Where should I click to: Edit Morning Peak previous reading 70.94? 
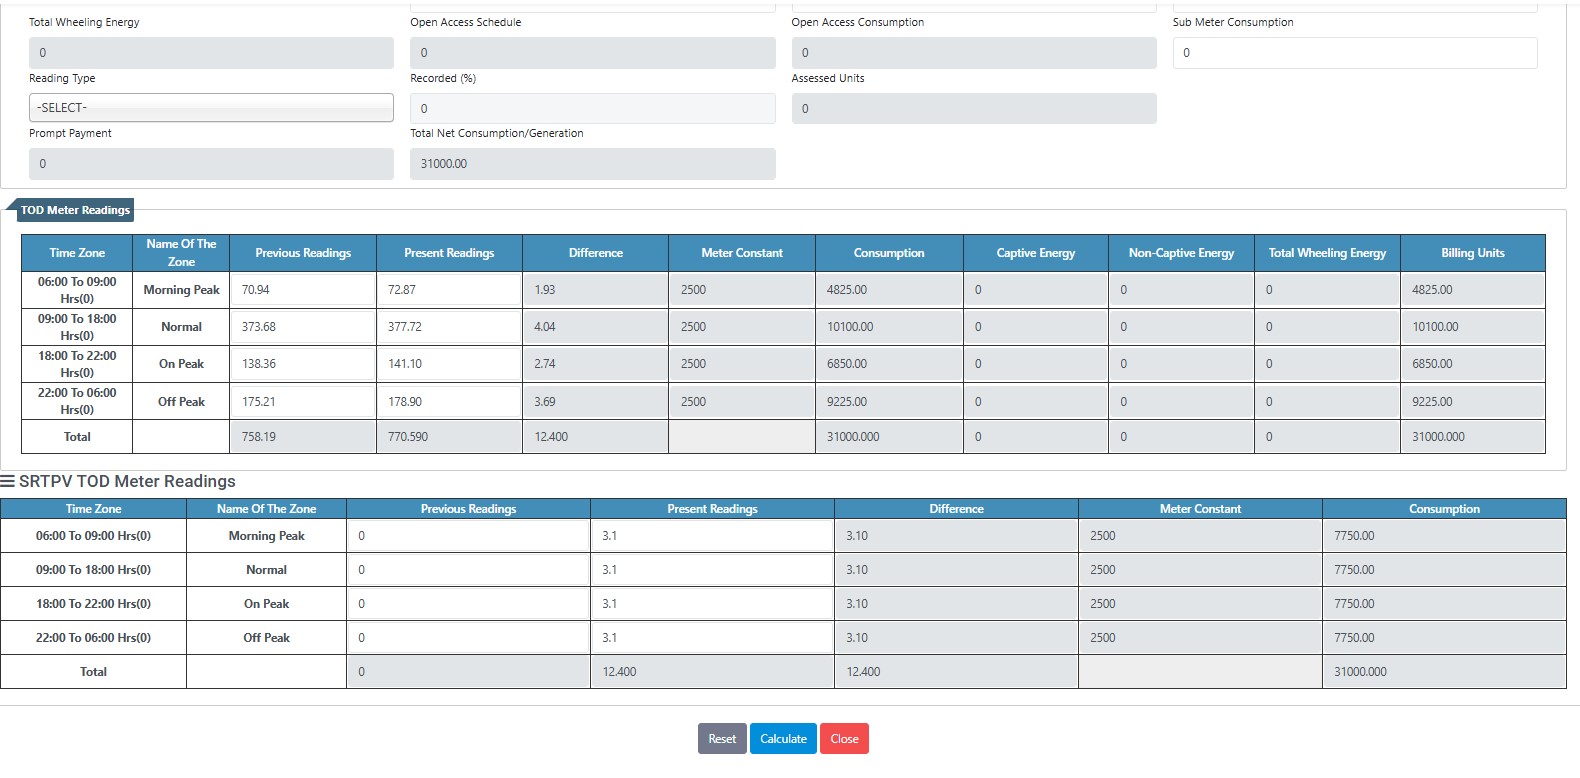(x=303, y=290)
